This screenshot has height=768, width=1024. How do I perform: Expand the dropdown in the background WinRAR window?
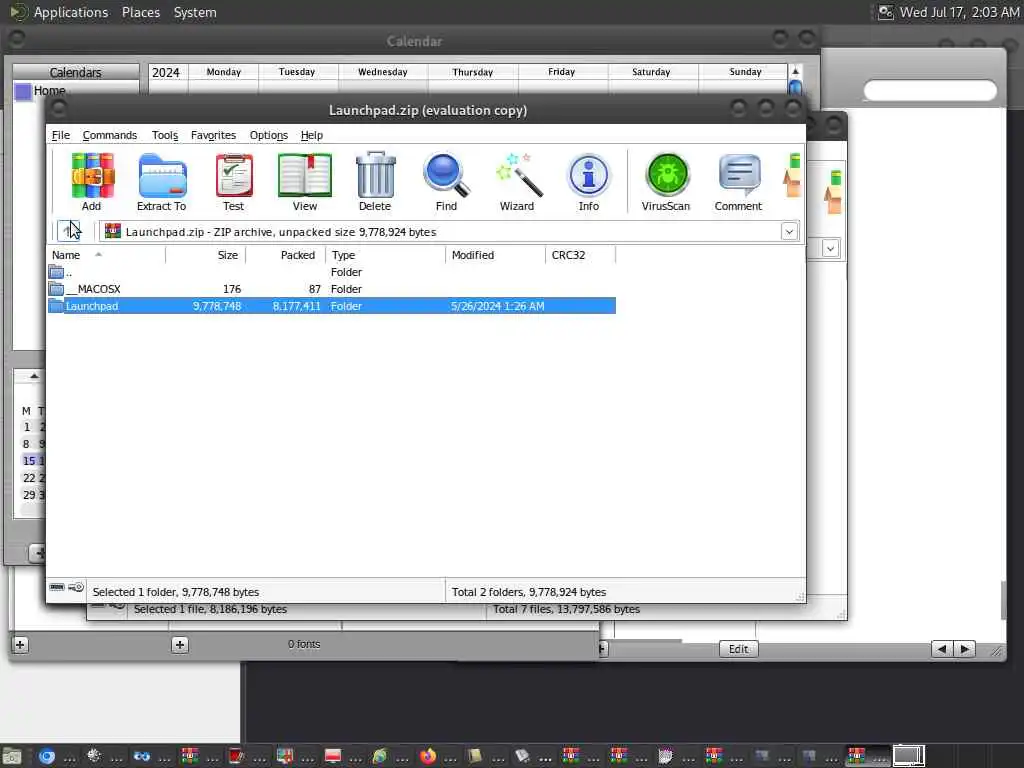(830, 249)
